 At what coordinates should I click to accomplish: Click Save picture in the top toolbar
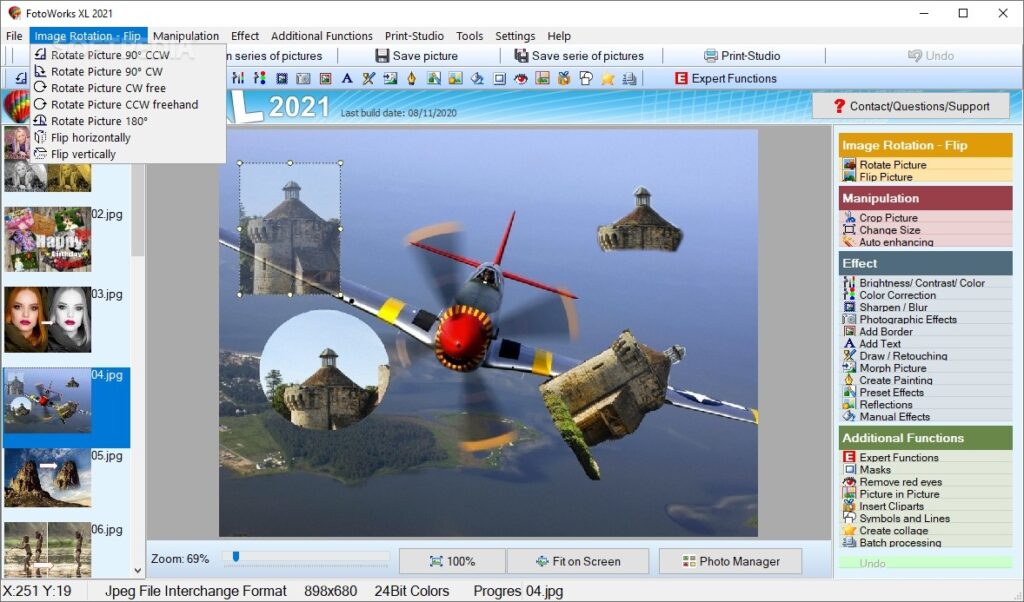pos(417,56)
